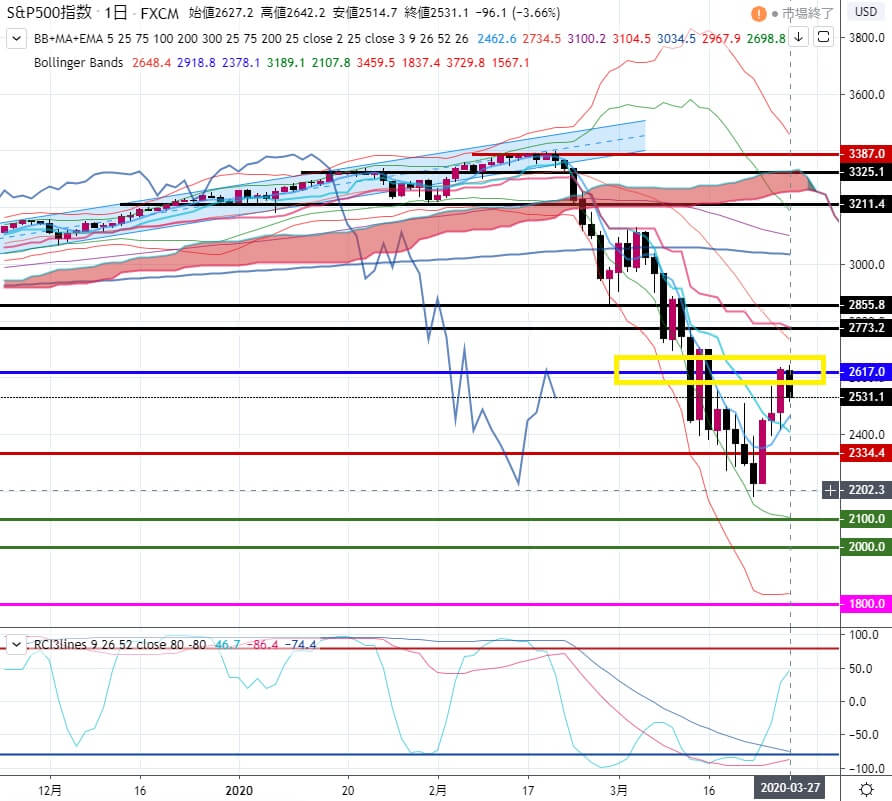Click the S&P500指数 symbol title
This screenshot has height=801, width=892.
pos(49,12)
